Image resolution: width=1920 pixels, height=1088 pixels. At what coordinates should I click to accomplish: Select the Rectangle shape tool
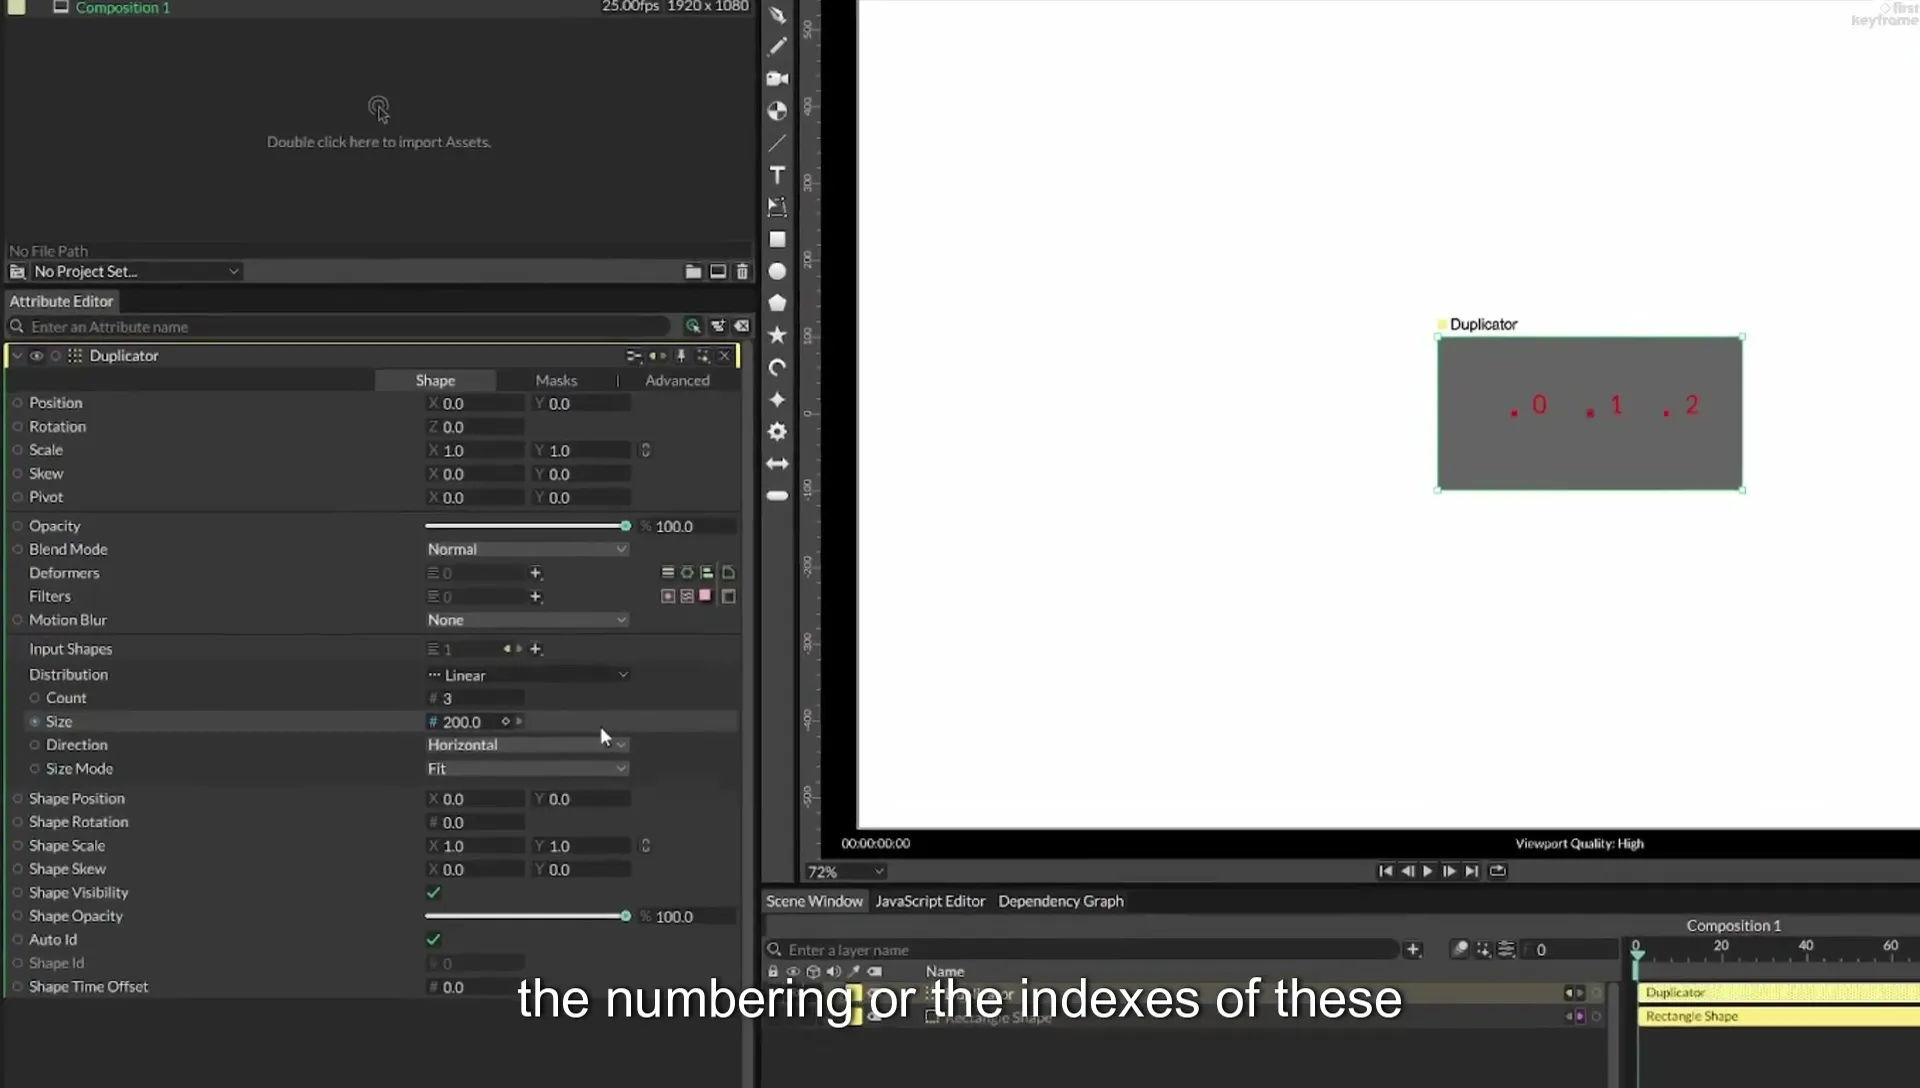click(777, 239)
